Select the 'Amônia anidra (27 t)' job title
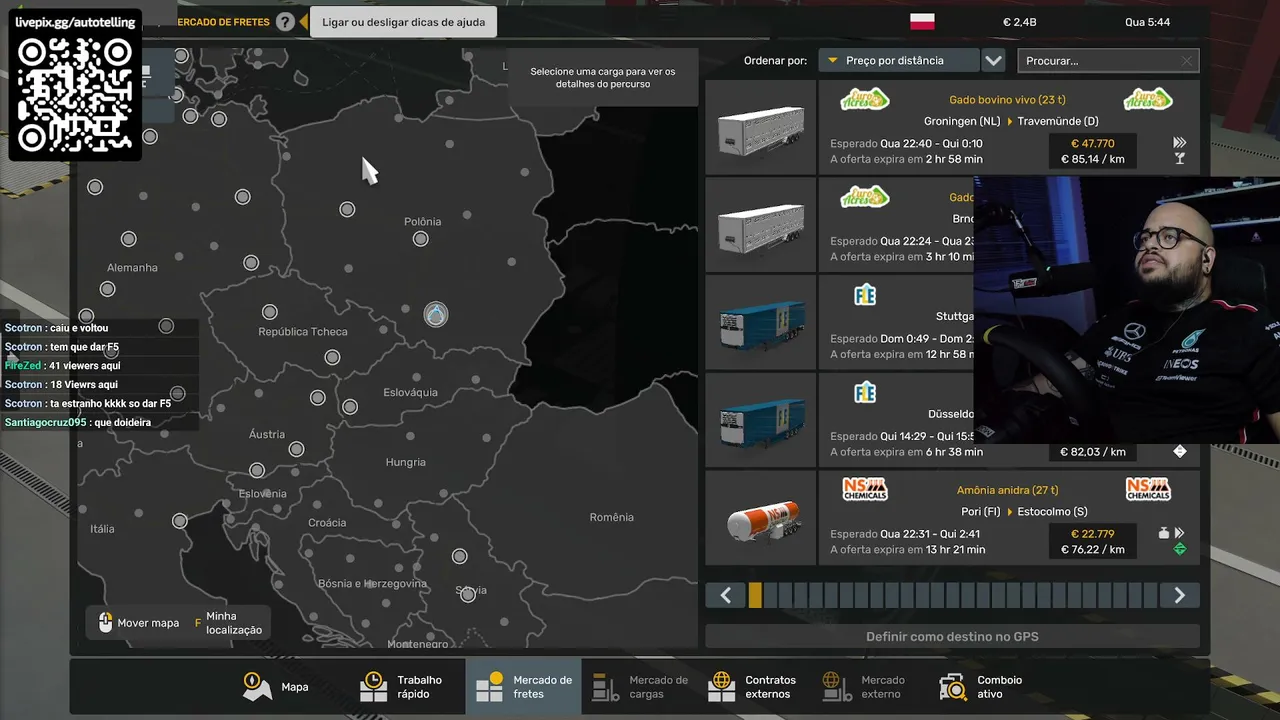Screen dimensions: 1280x720 [1007, 490]
